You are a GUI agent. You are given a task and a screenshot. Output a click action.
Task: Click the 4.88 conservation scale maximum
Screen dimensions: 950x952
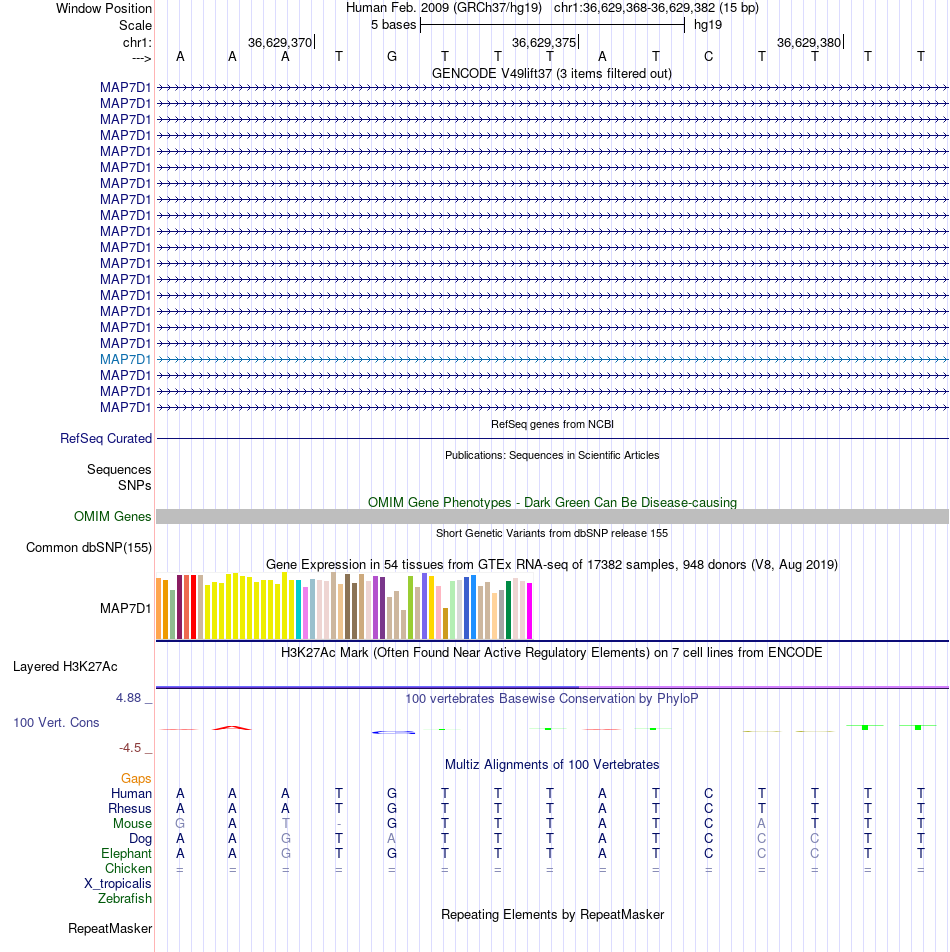[129, 698]
